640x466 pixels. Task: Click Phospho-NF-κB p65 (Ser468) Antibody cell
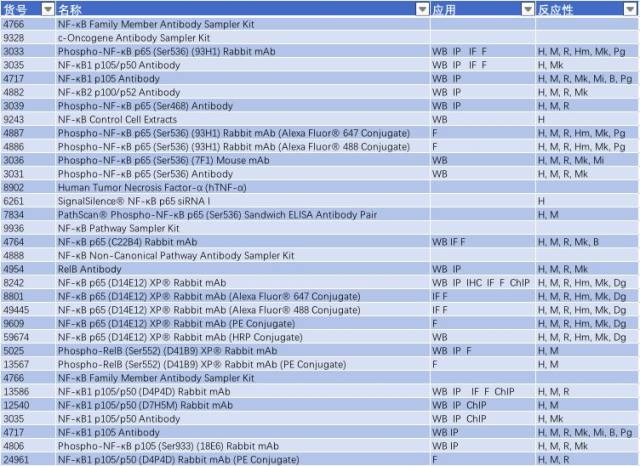[x=242, y=106]
